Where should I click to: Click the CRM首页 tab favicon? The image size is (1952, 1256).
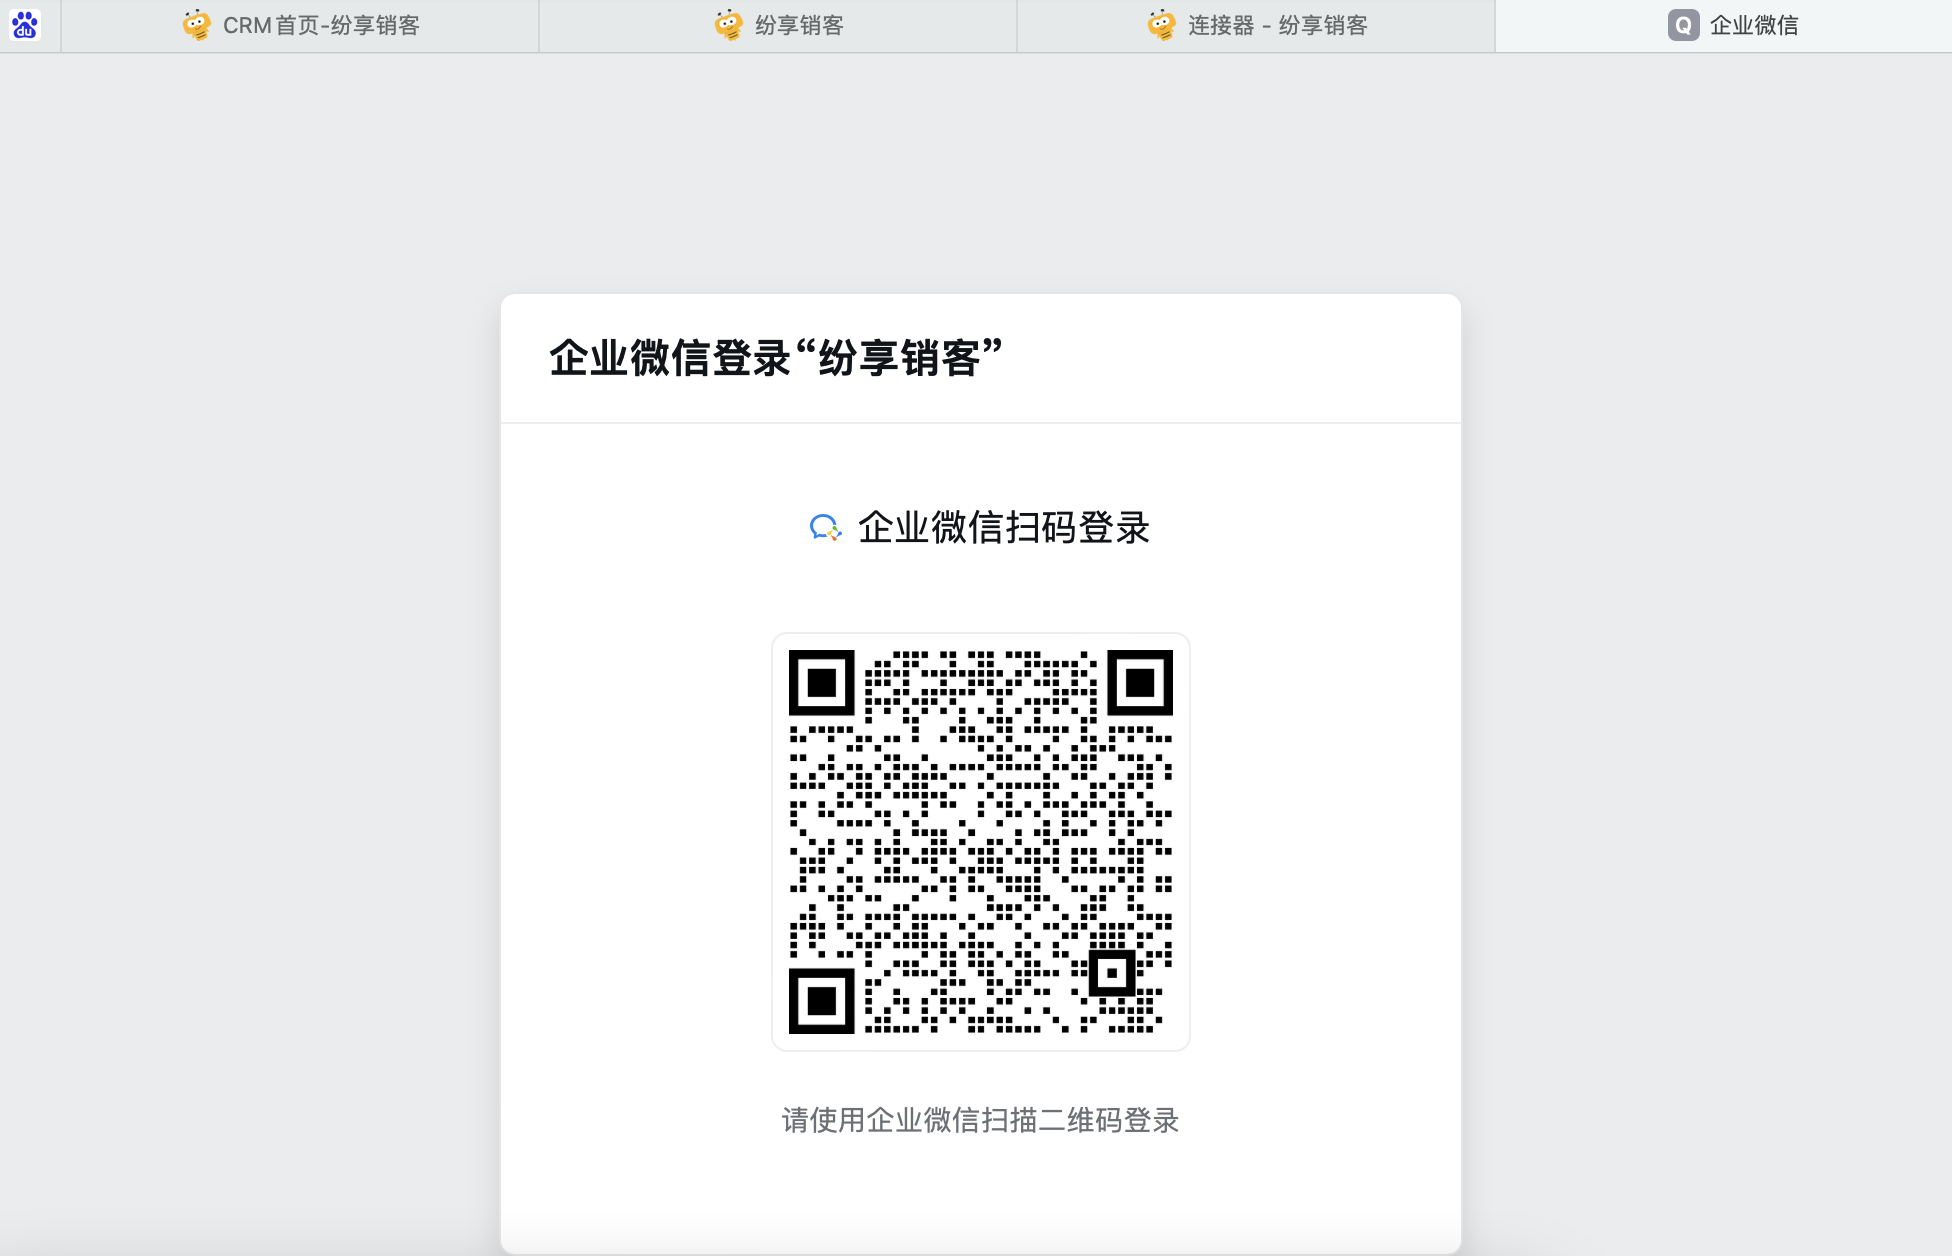[197, 25]
